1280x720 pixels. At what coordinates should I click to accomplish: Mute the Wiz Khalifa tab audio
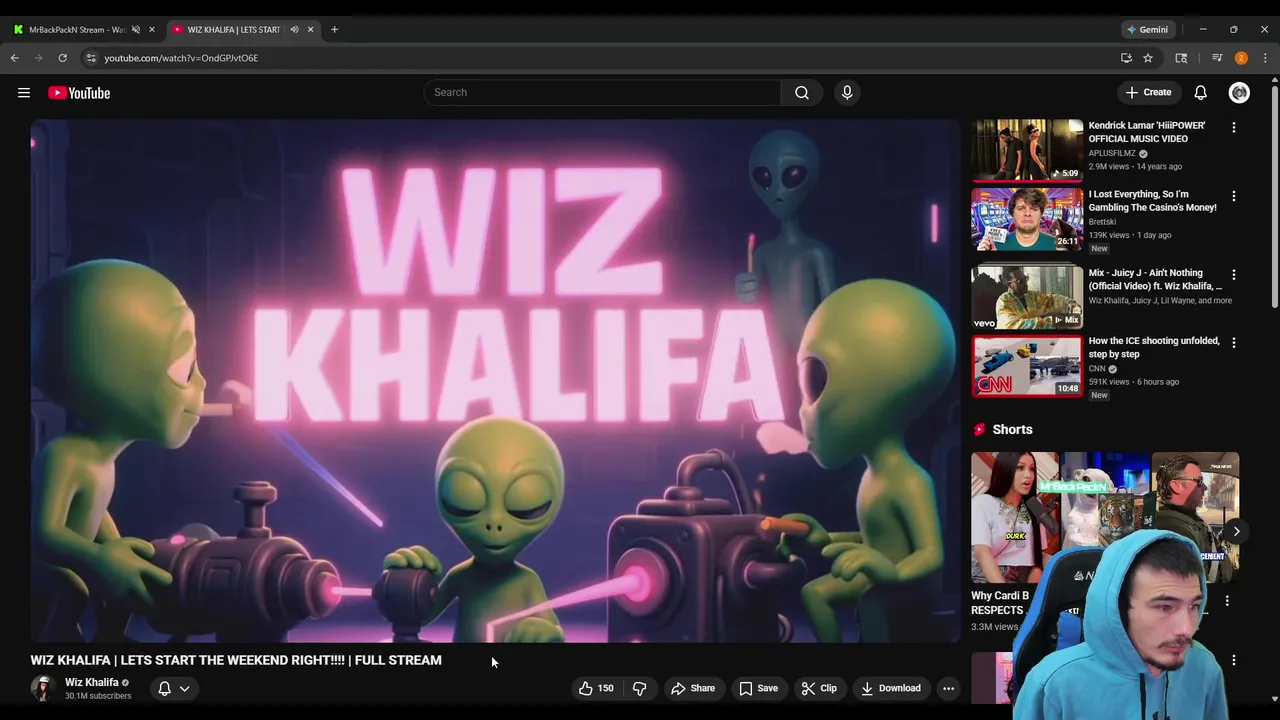[x=294, y=29]
